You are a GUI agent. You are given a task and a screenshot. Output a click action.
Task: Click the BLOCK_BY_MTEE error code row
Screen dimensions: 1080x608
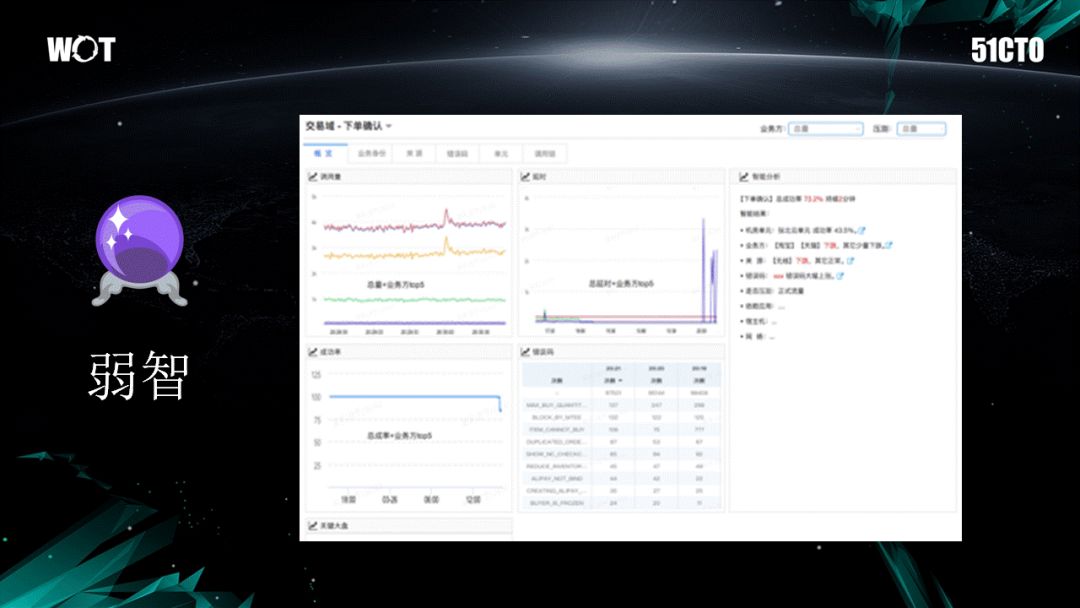(x=621, y=417)
